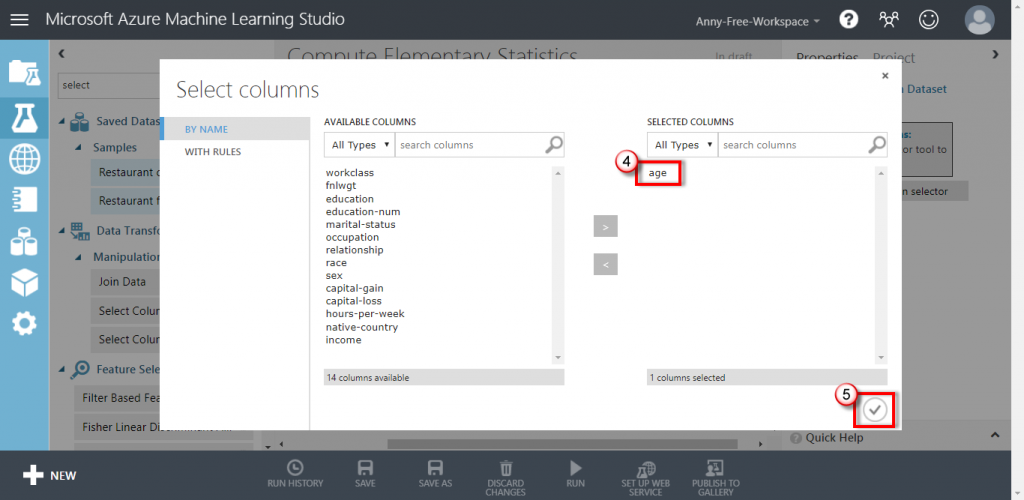Open the Experiments flask icon in sidebar
The width and height of the screenshot is (1024, 500).
click(x=24, y=117)
